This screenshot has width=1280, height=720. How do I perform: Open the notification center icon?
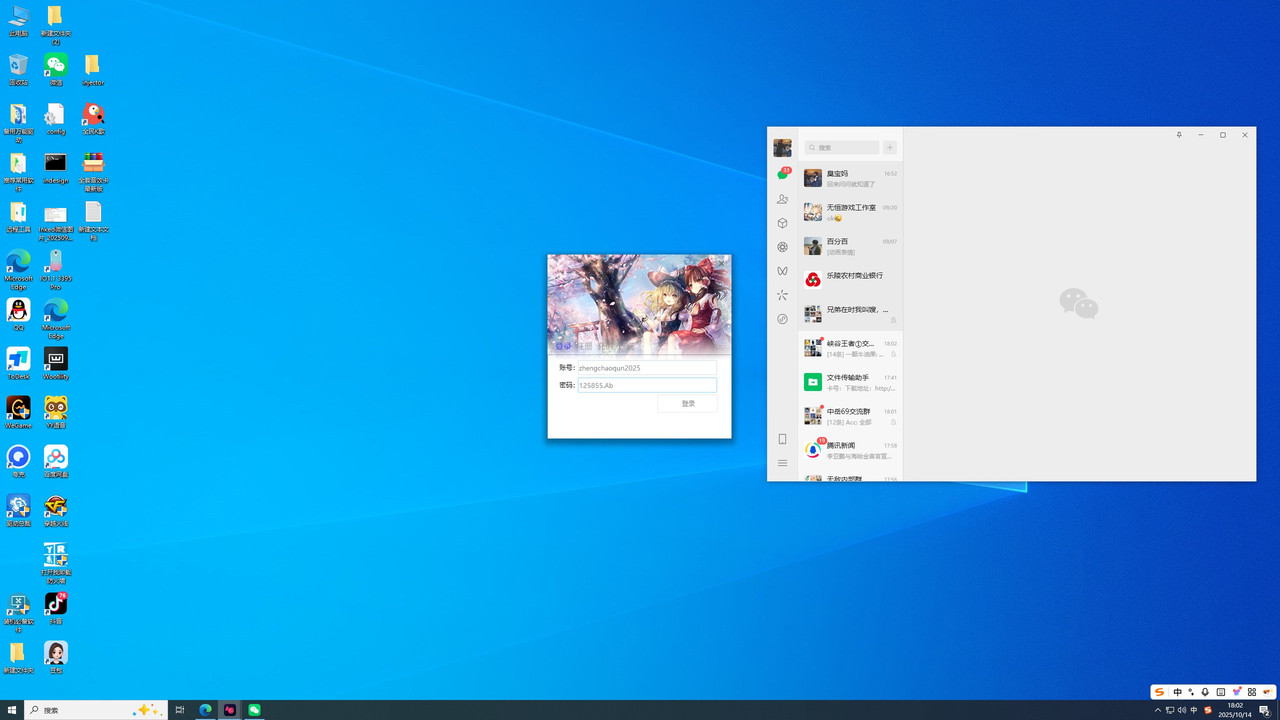pyautogui.click(x=1264, y=710)
